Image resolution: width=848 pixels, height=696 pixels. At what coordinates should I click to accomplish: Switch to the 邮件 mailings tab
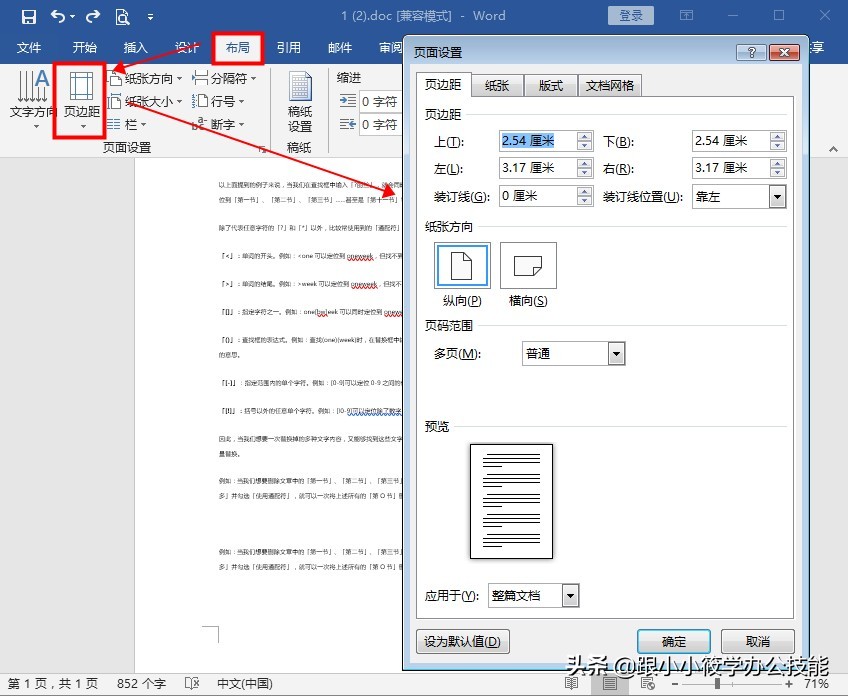[x=340, y=48]
